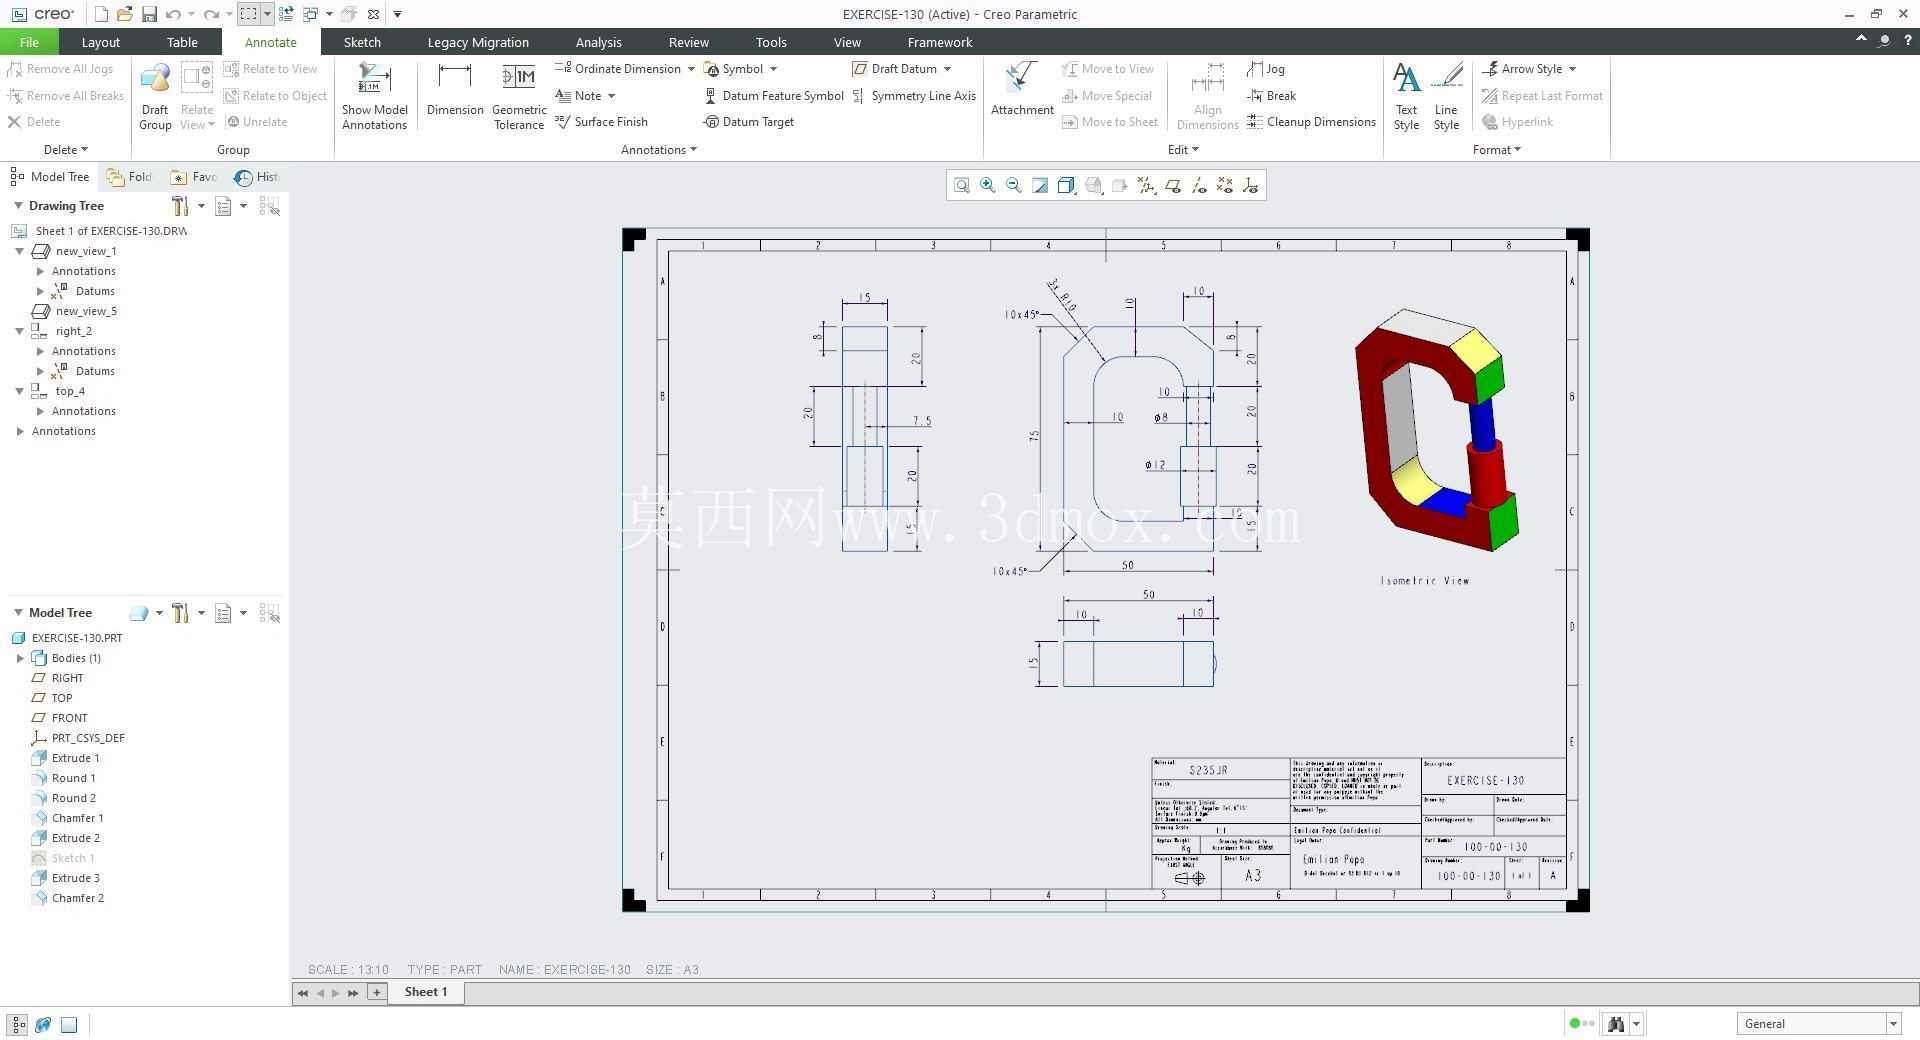The height and width of the screenshot is (1040, 1920).
Task: Switch to the Table tab
Action: coord(182,42)
